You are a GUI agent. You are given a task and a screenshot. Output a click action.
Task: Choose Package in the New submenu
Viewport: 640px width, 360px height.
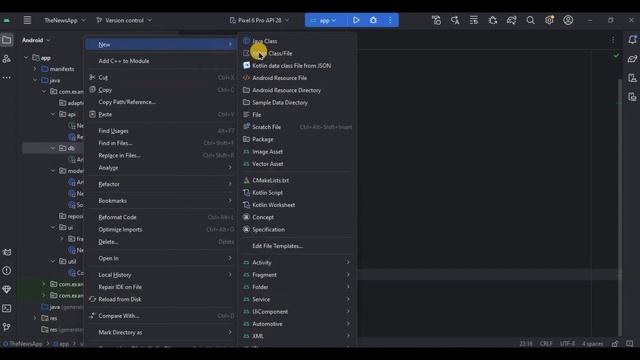[297, 139]
